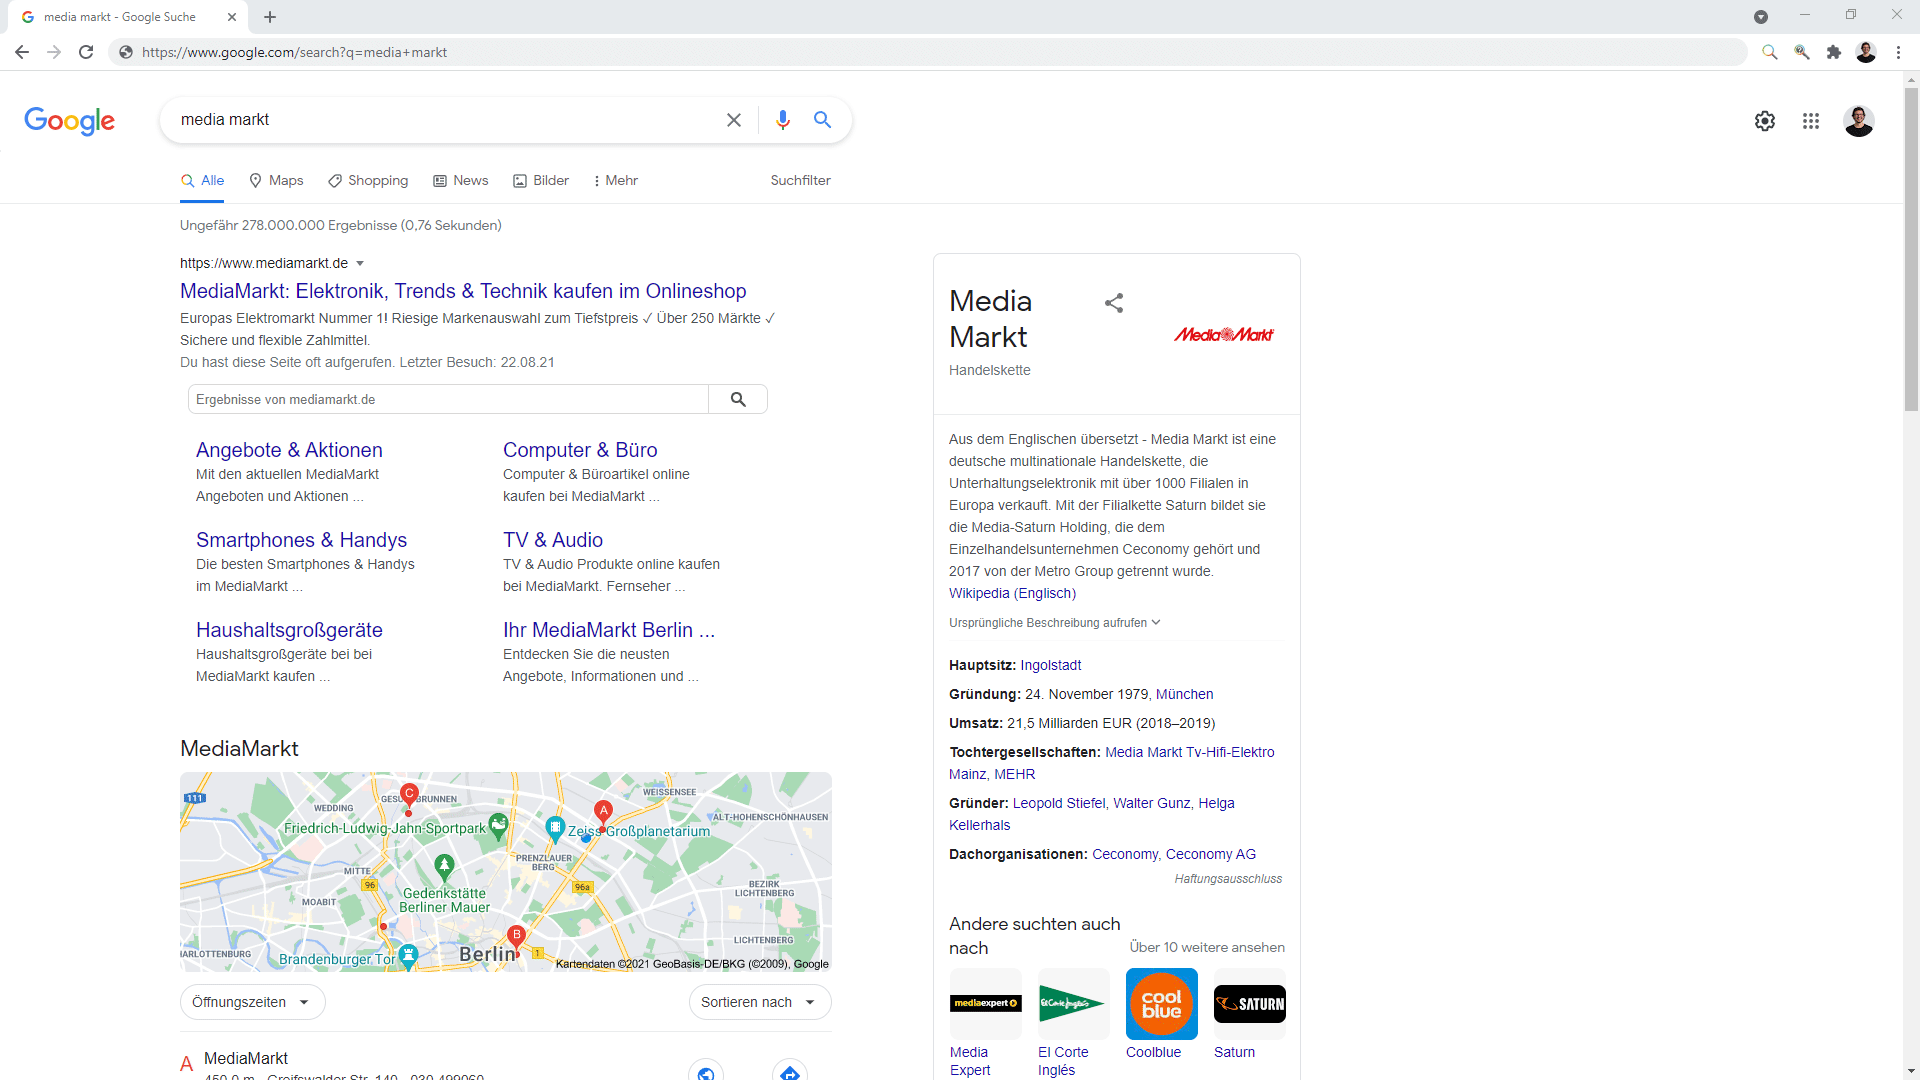The image size is (1920, 1080).
Task: Submit search with blue magnifier icon
Action: point(823,120)
